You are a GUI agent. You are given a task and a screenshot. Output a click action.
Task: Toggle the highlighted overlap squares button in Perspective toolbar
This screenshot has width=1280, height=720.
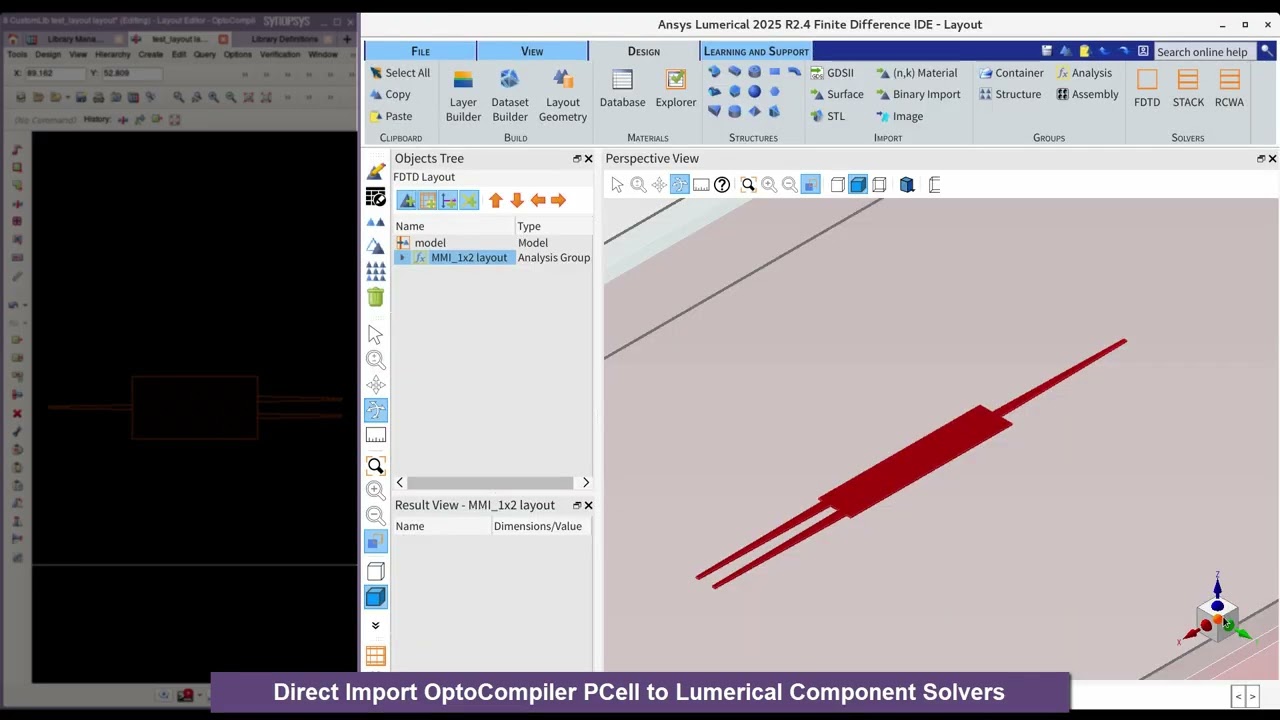[x=811, y=185]
